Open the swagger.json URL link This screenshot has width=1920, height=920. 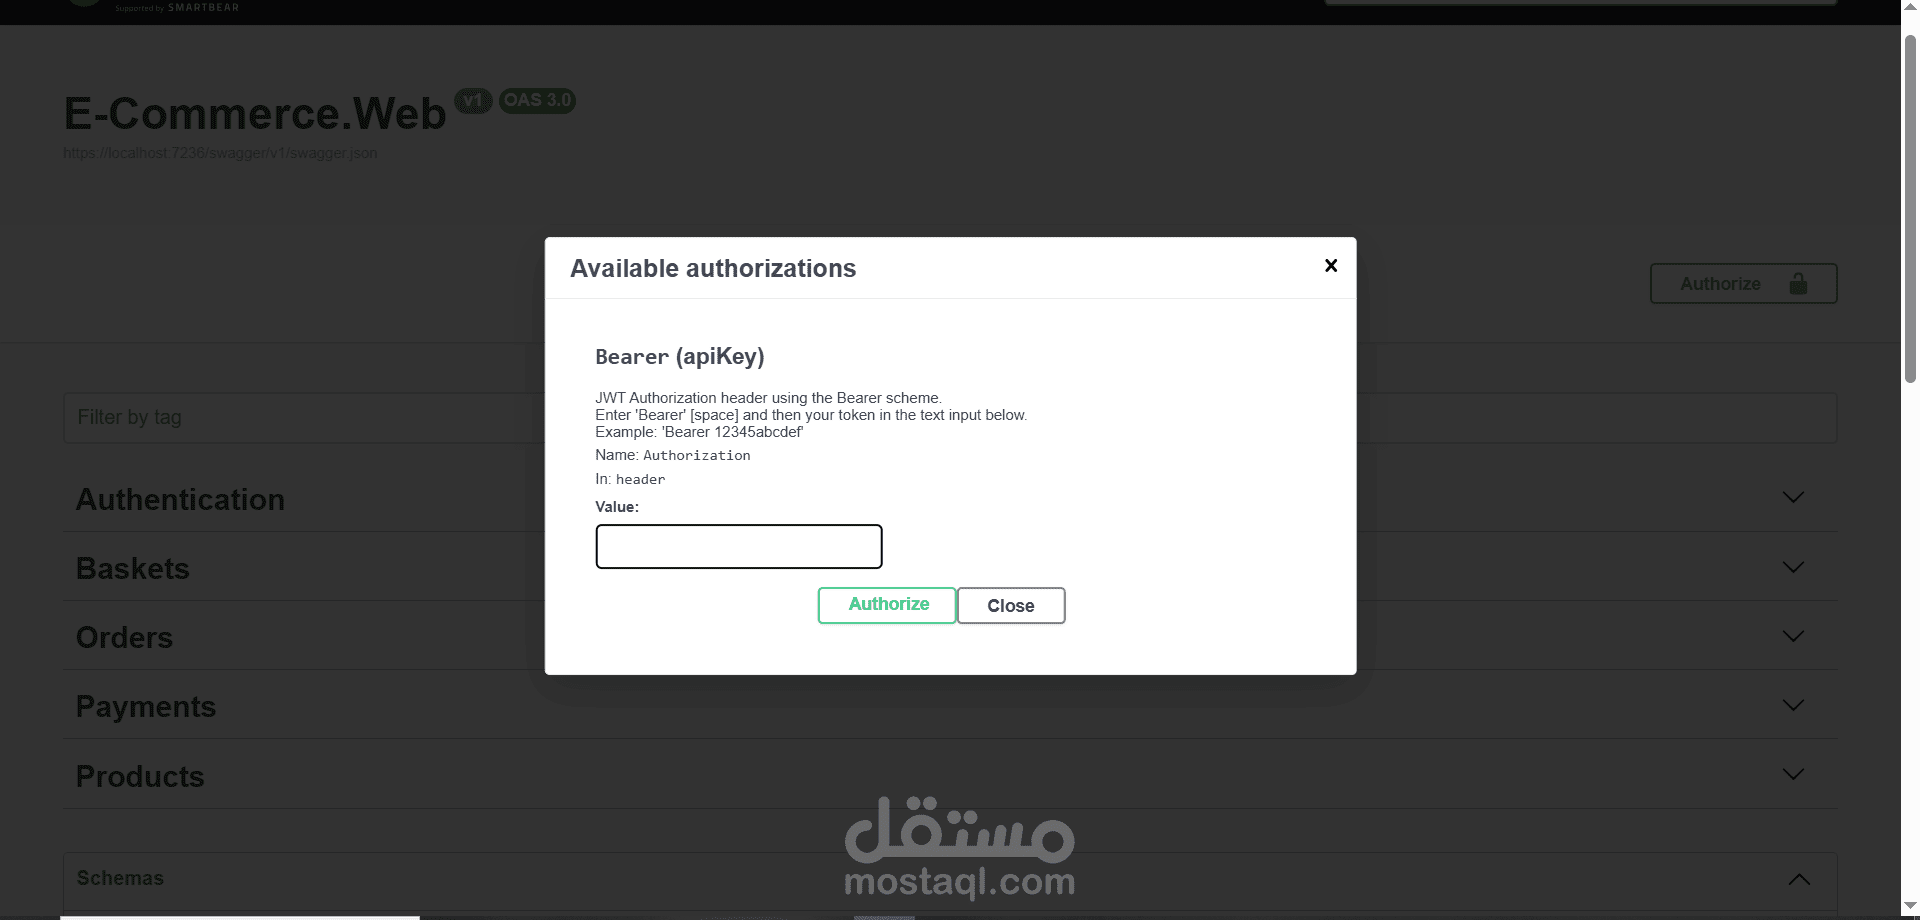(x=220, y=153)
